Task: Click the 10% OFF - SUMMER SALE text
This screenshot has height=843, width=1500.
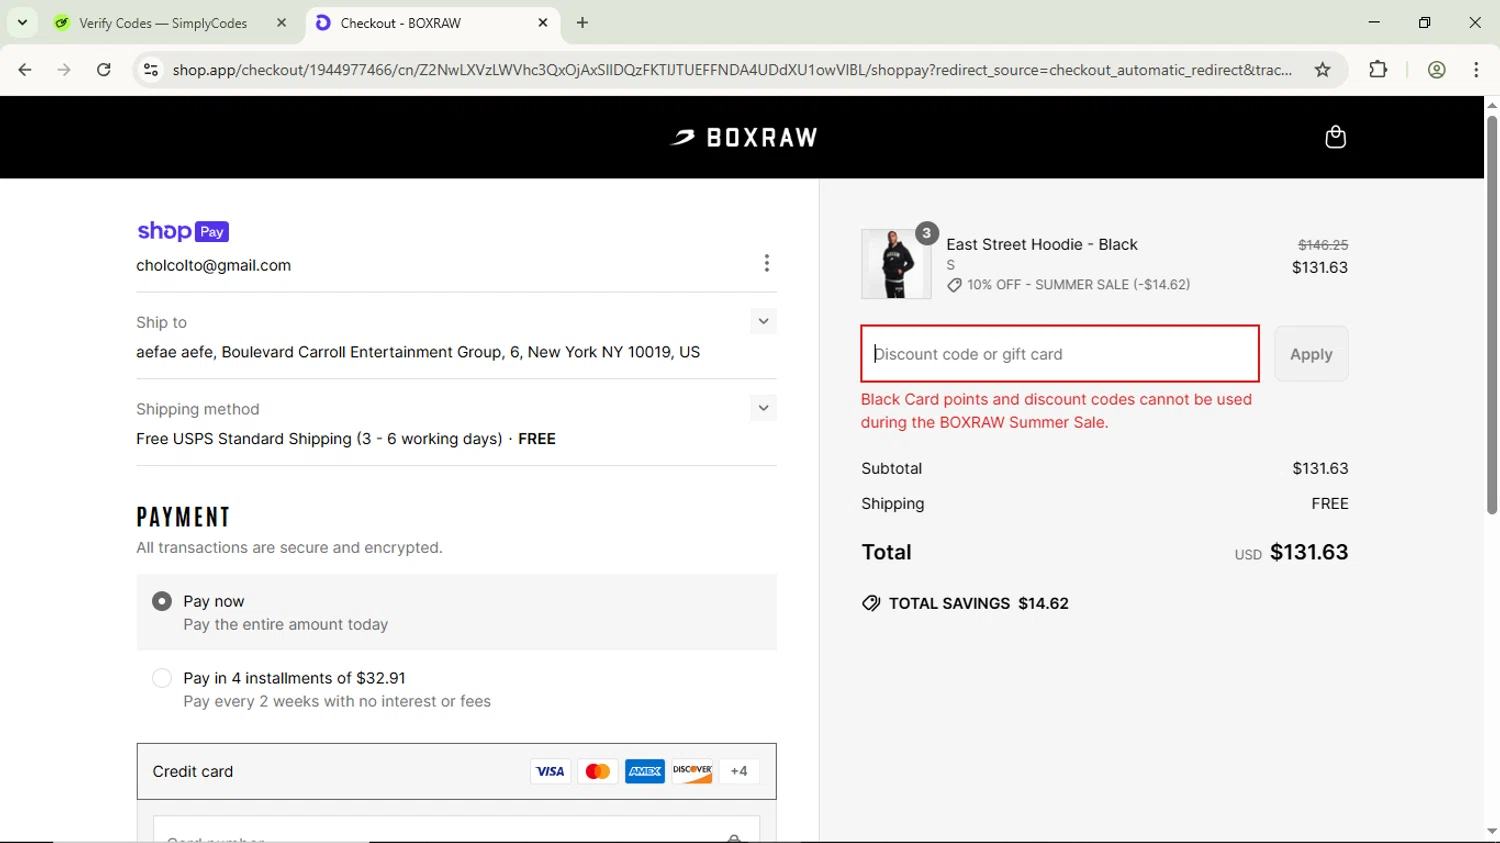Action: click(x=1078, y=285)
